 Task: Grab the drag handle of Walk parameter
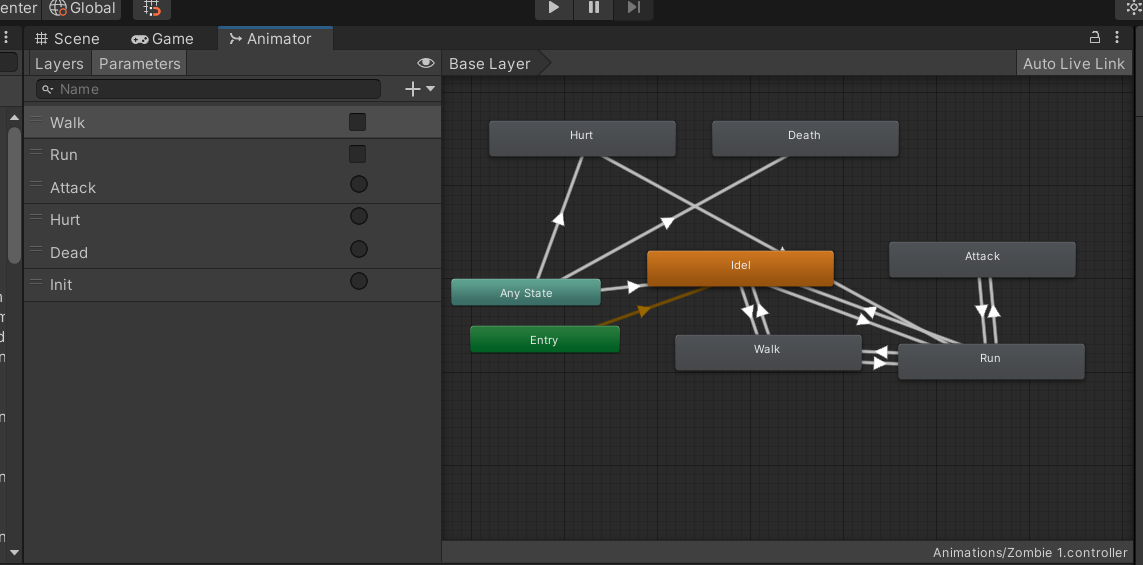[36, 119]
